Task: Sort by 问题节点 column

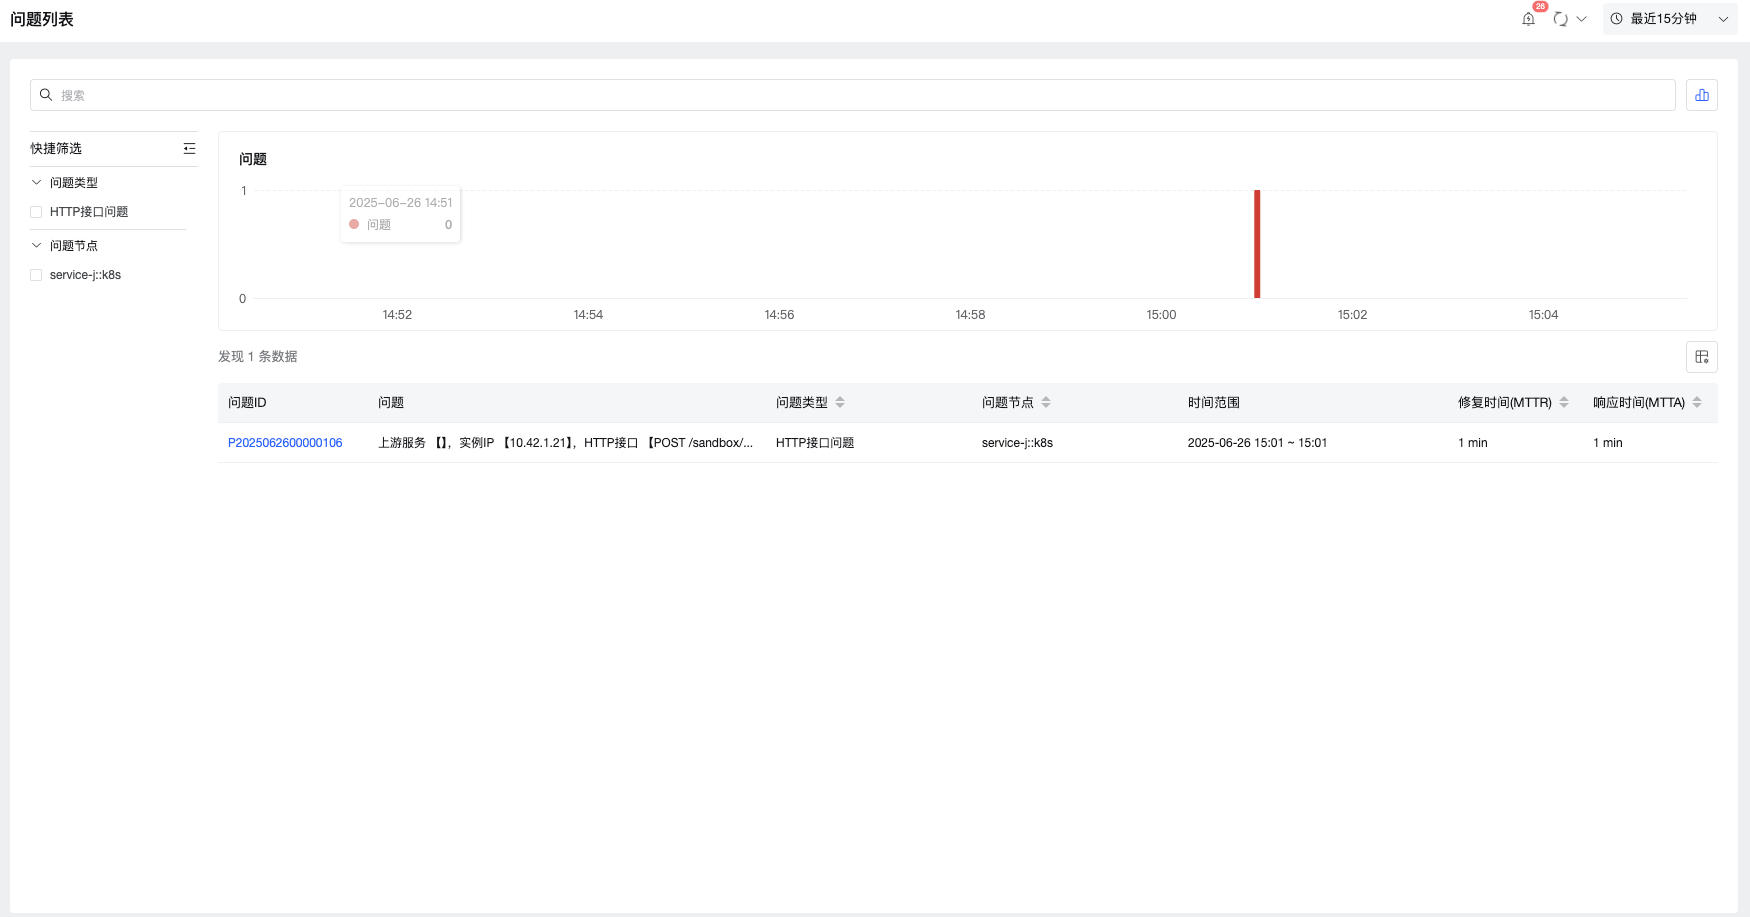Action: [1046, 402]
